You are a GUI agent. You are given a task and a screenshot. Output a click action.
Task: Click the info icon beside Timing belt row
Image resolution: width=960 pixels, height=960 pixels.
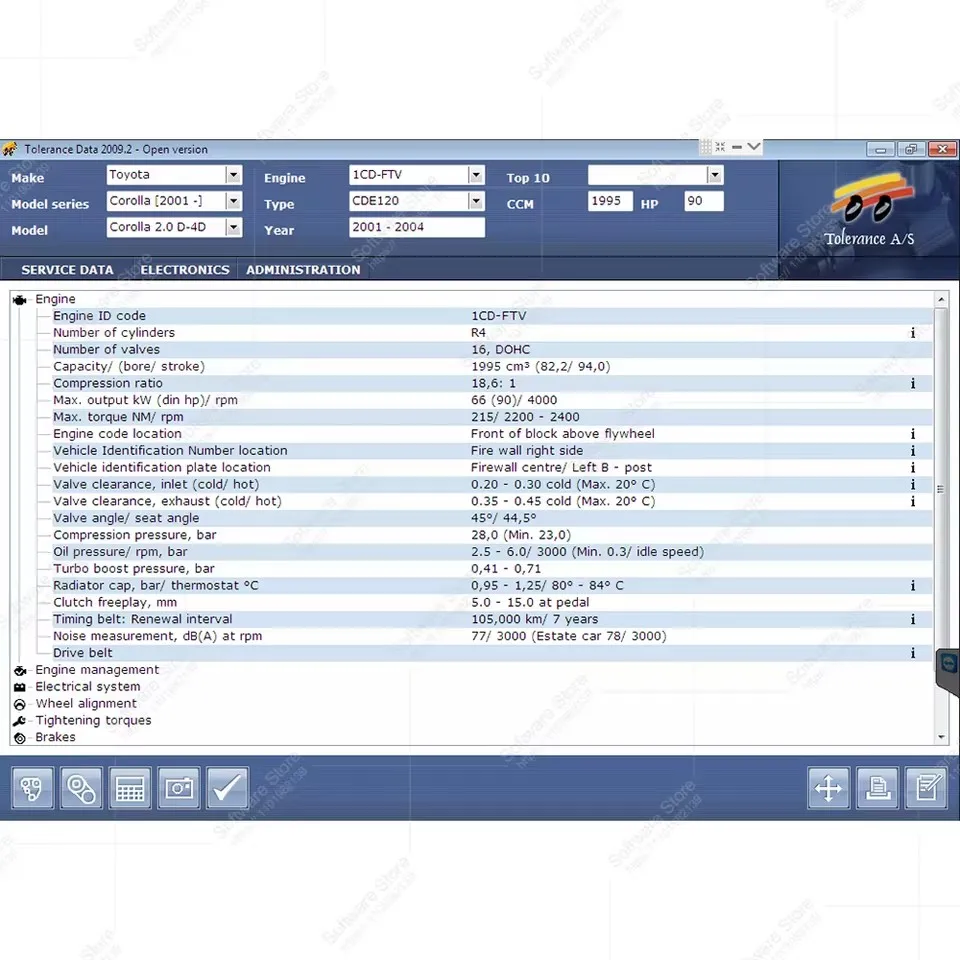click(912, 619)
